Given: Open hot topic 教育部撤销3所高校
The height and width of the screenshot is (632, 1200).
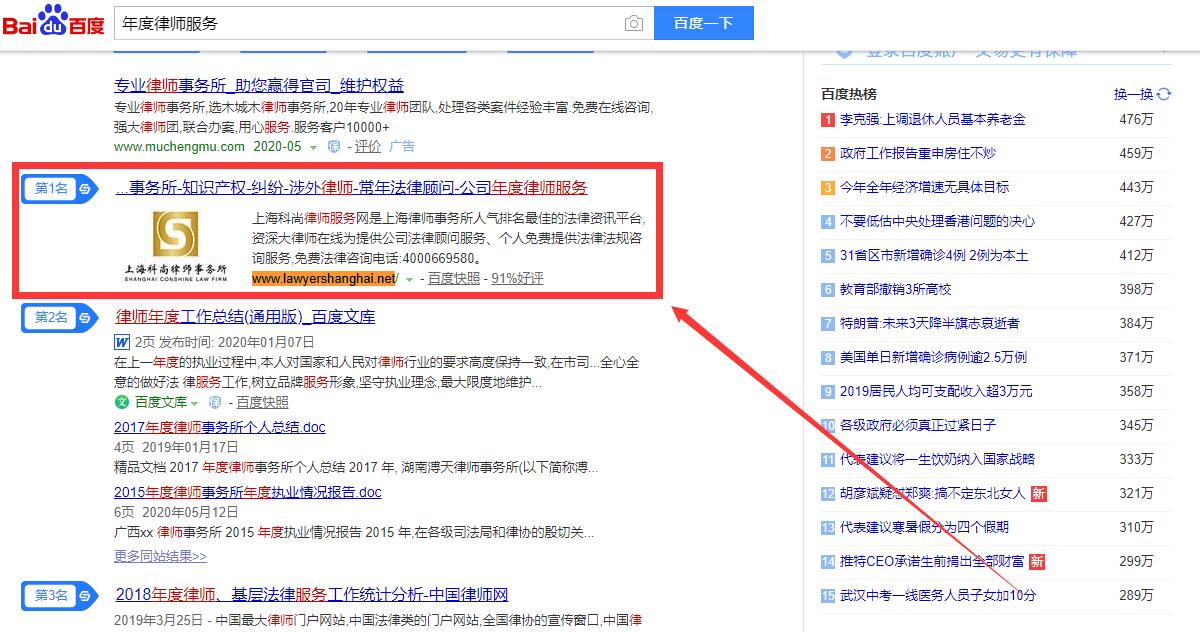Looking at the screenshot, I should tap(896, 289).
